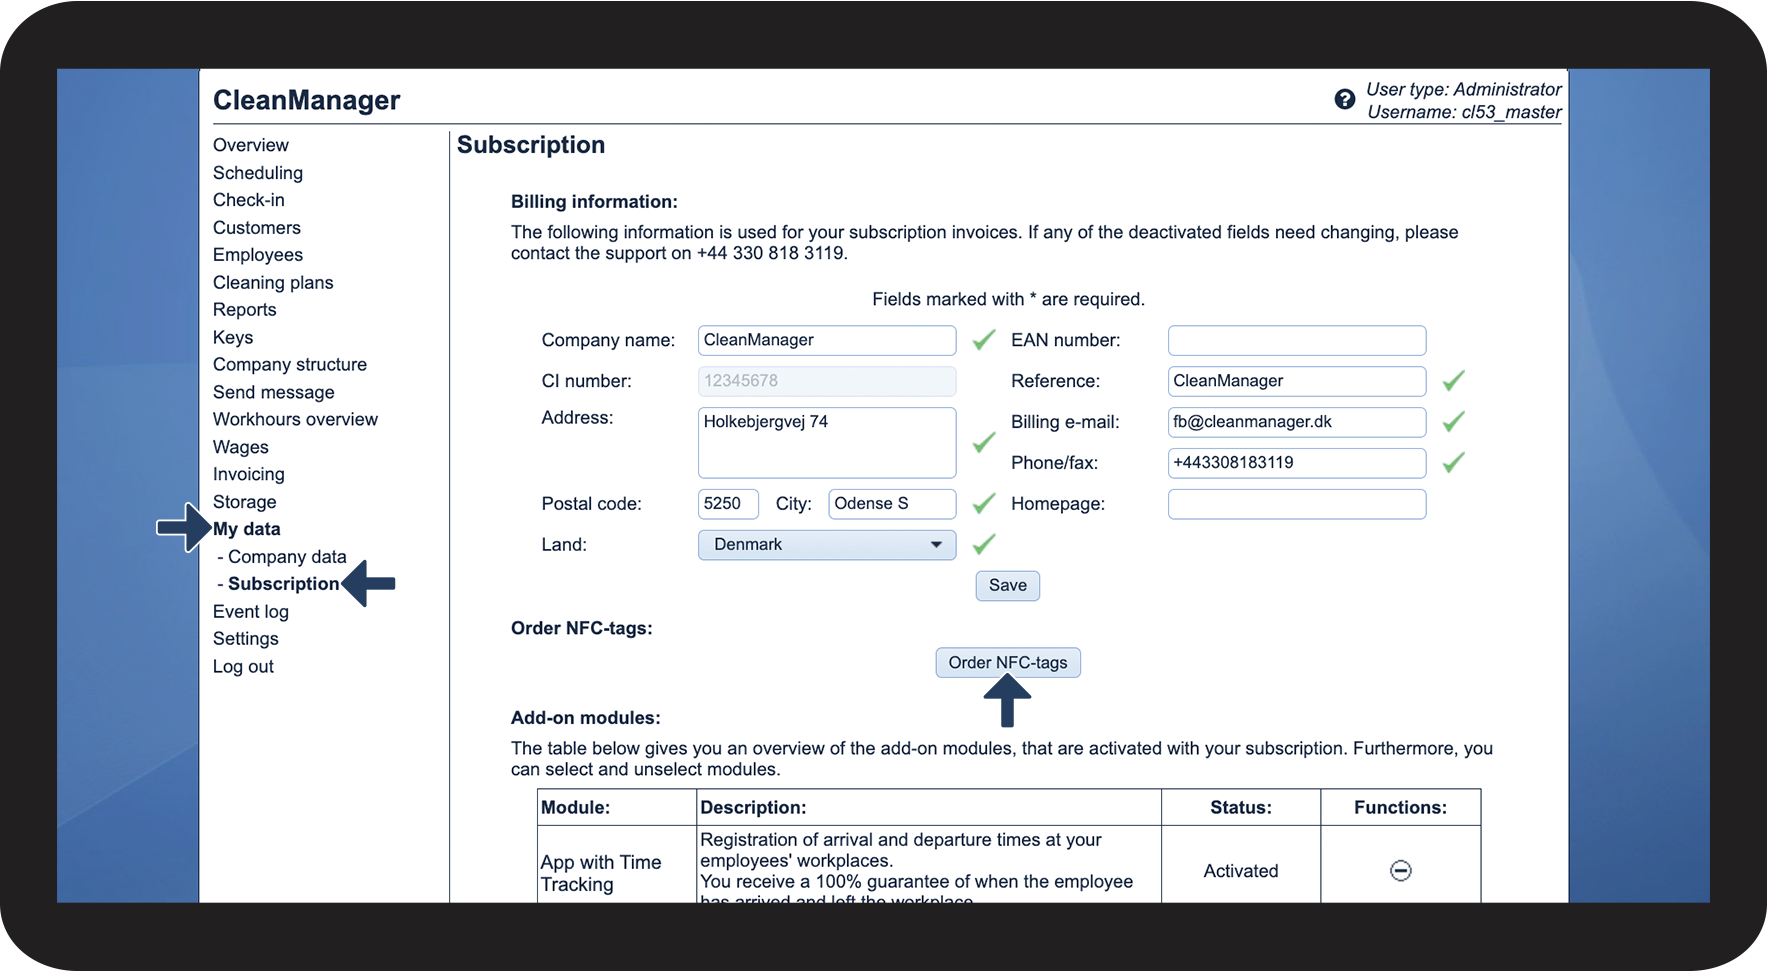Click the green checkmark next to Phone/fax
Image resolution: width=1767 pixels, height=971 pixels.
click(x=1453, y=462)
